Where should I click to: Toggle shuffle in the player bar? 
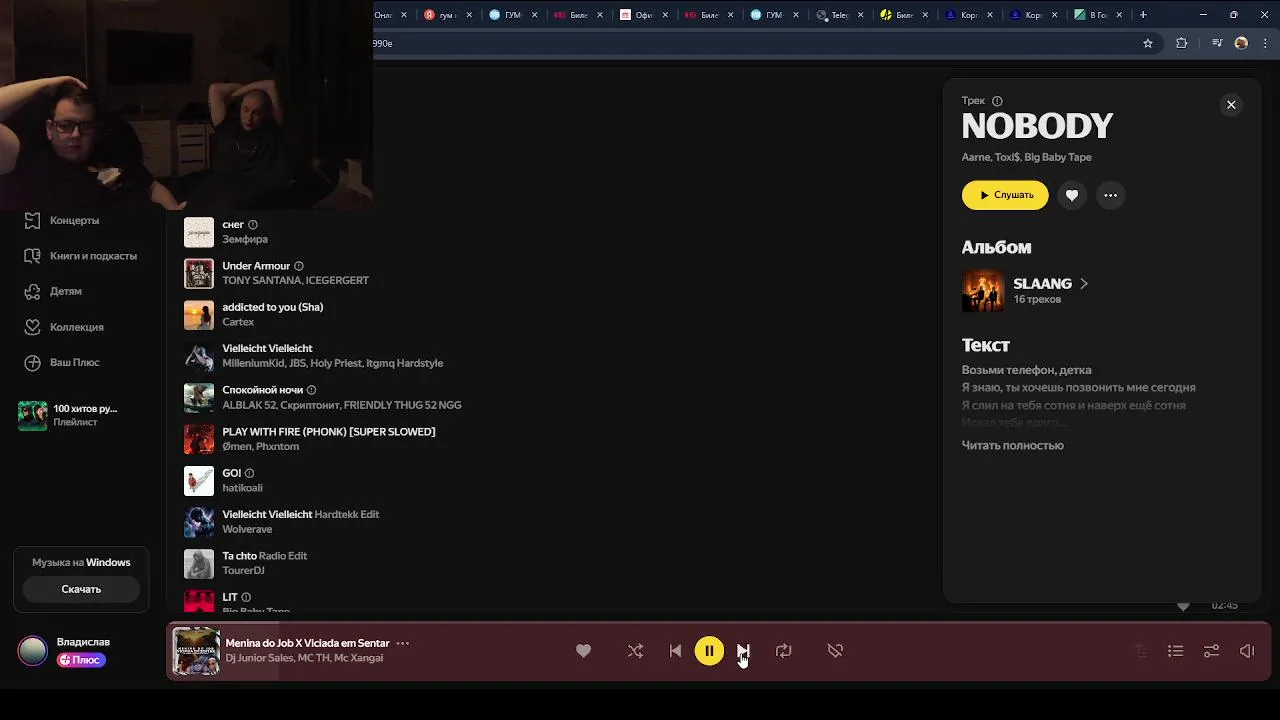tap(635, 651)
